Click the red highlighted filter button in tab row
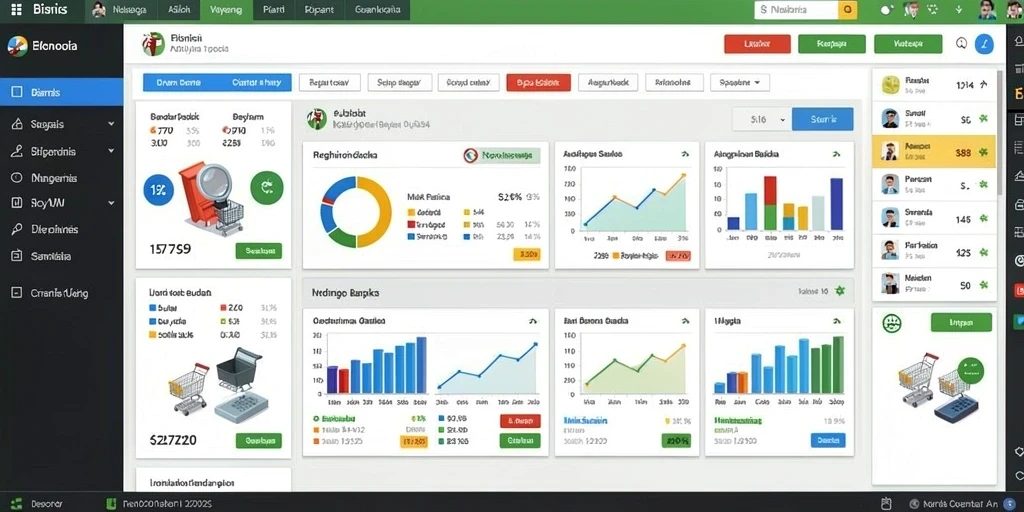This screenshot has height=512, width=1024. coord(538,83)
